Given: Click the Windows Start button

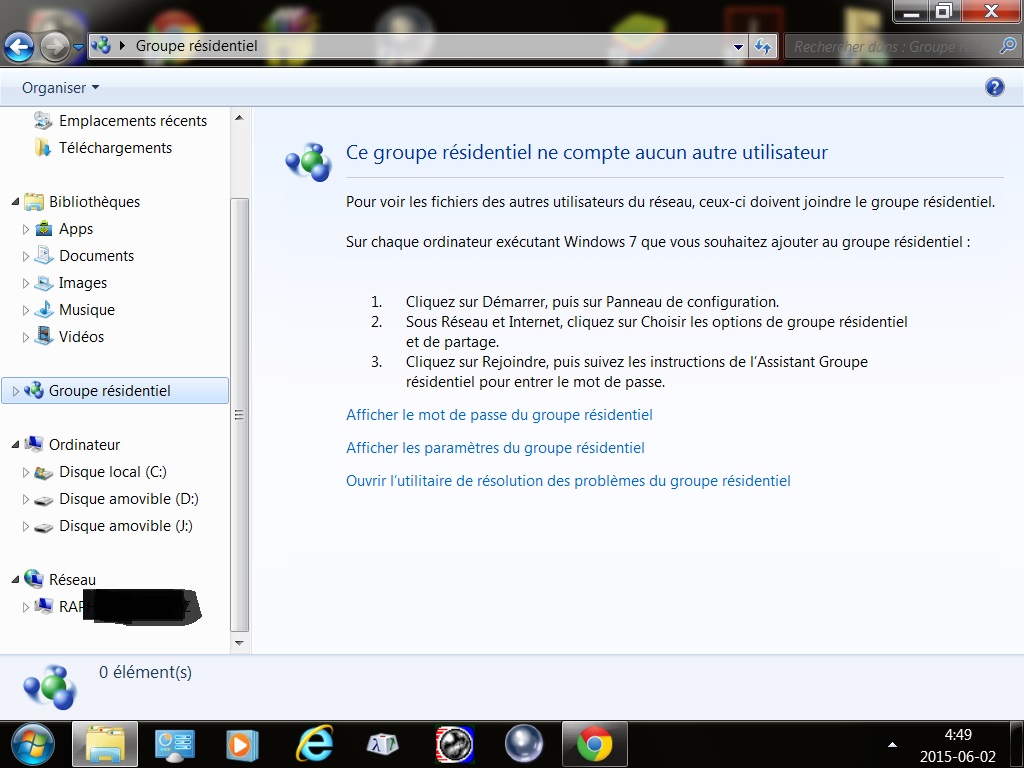Looking at the screenshot, I should (32, 744).
